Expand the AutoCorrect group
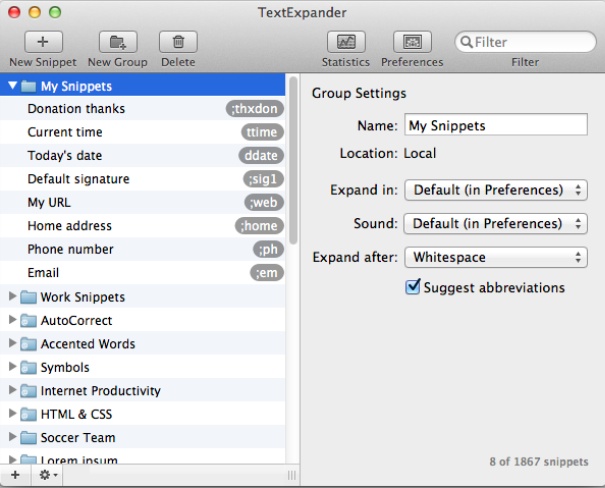Viewport: 605px width, 488px height. tap(12, 321)
